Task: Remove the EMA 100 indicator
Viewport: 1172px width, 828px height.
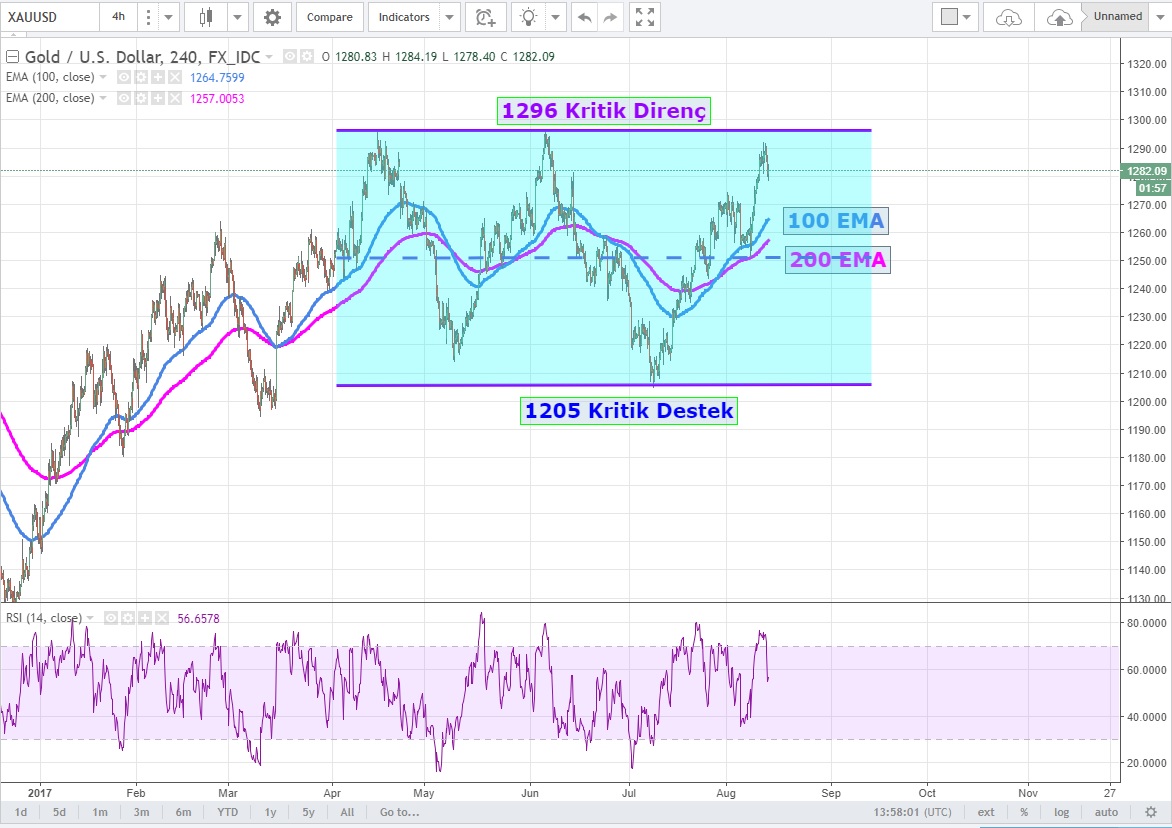Action: click(x=174, y=77)
